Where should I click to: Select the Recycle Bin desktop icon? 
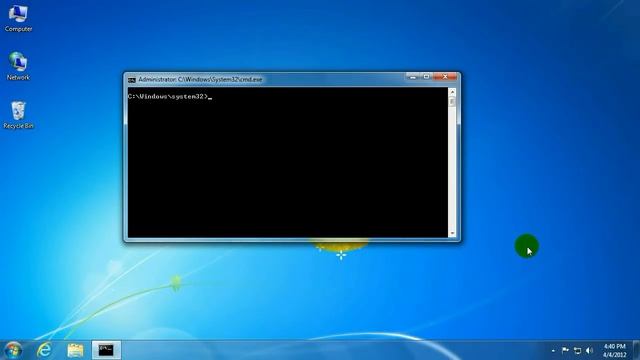pos(18,115)
